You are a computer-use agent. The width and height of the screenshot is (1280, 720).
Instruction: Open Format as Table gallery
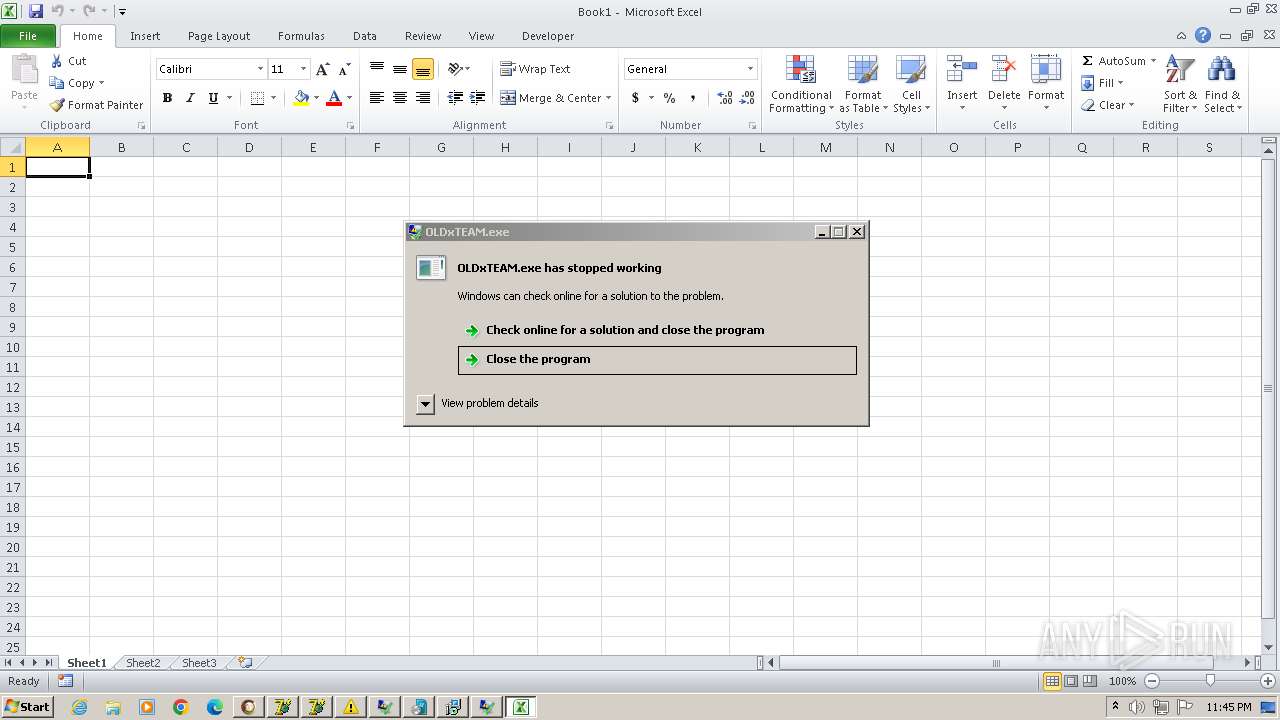click(863, 84)
